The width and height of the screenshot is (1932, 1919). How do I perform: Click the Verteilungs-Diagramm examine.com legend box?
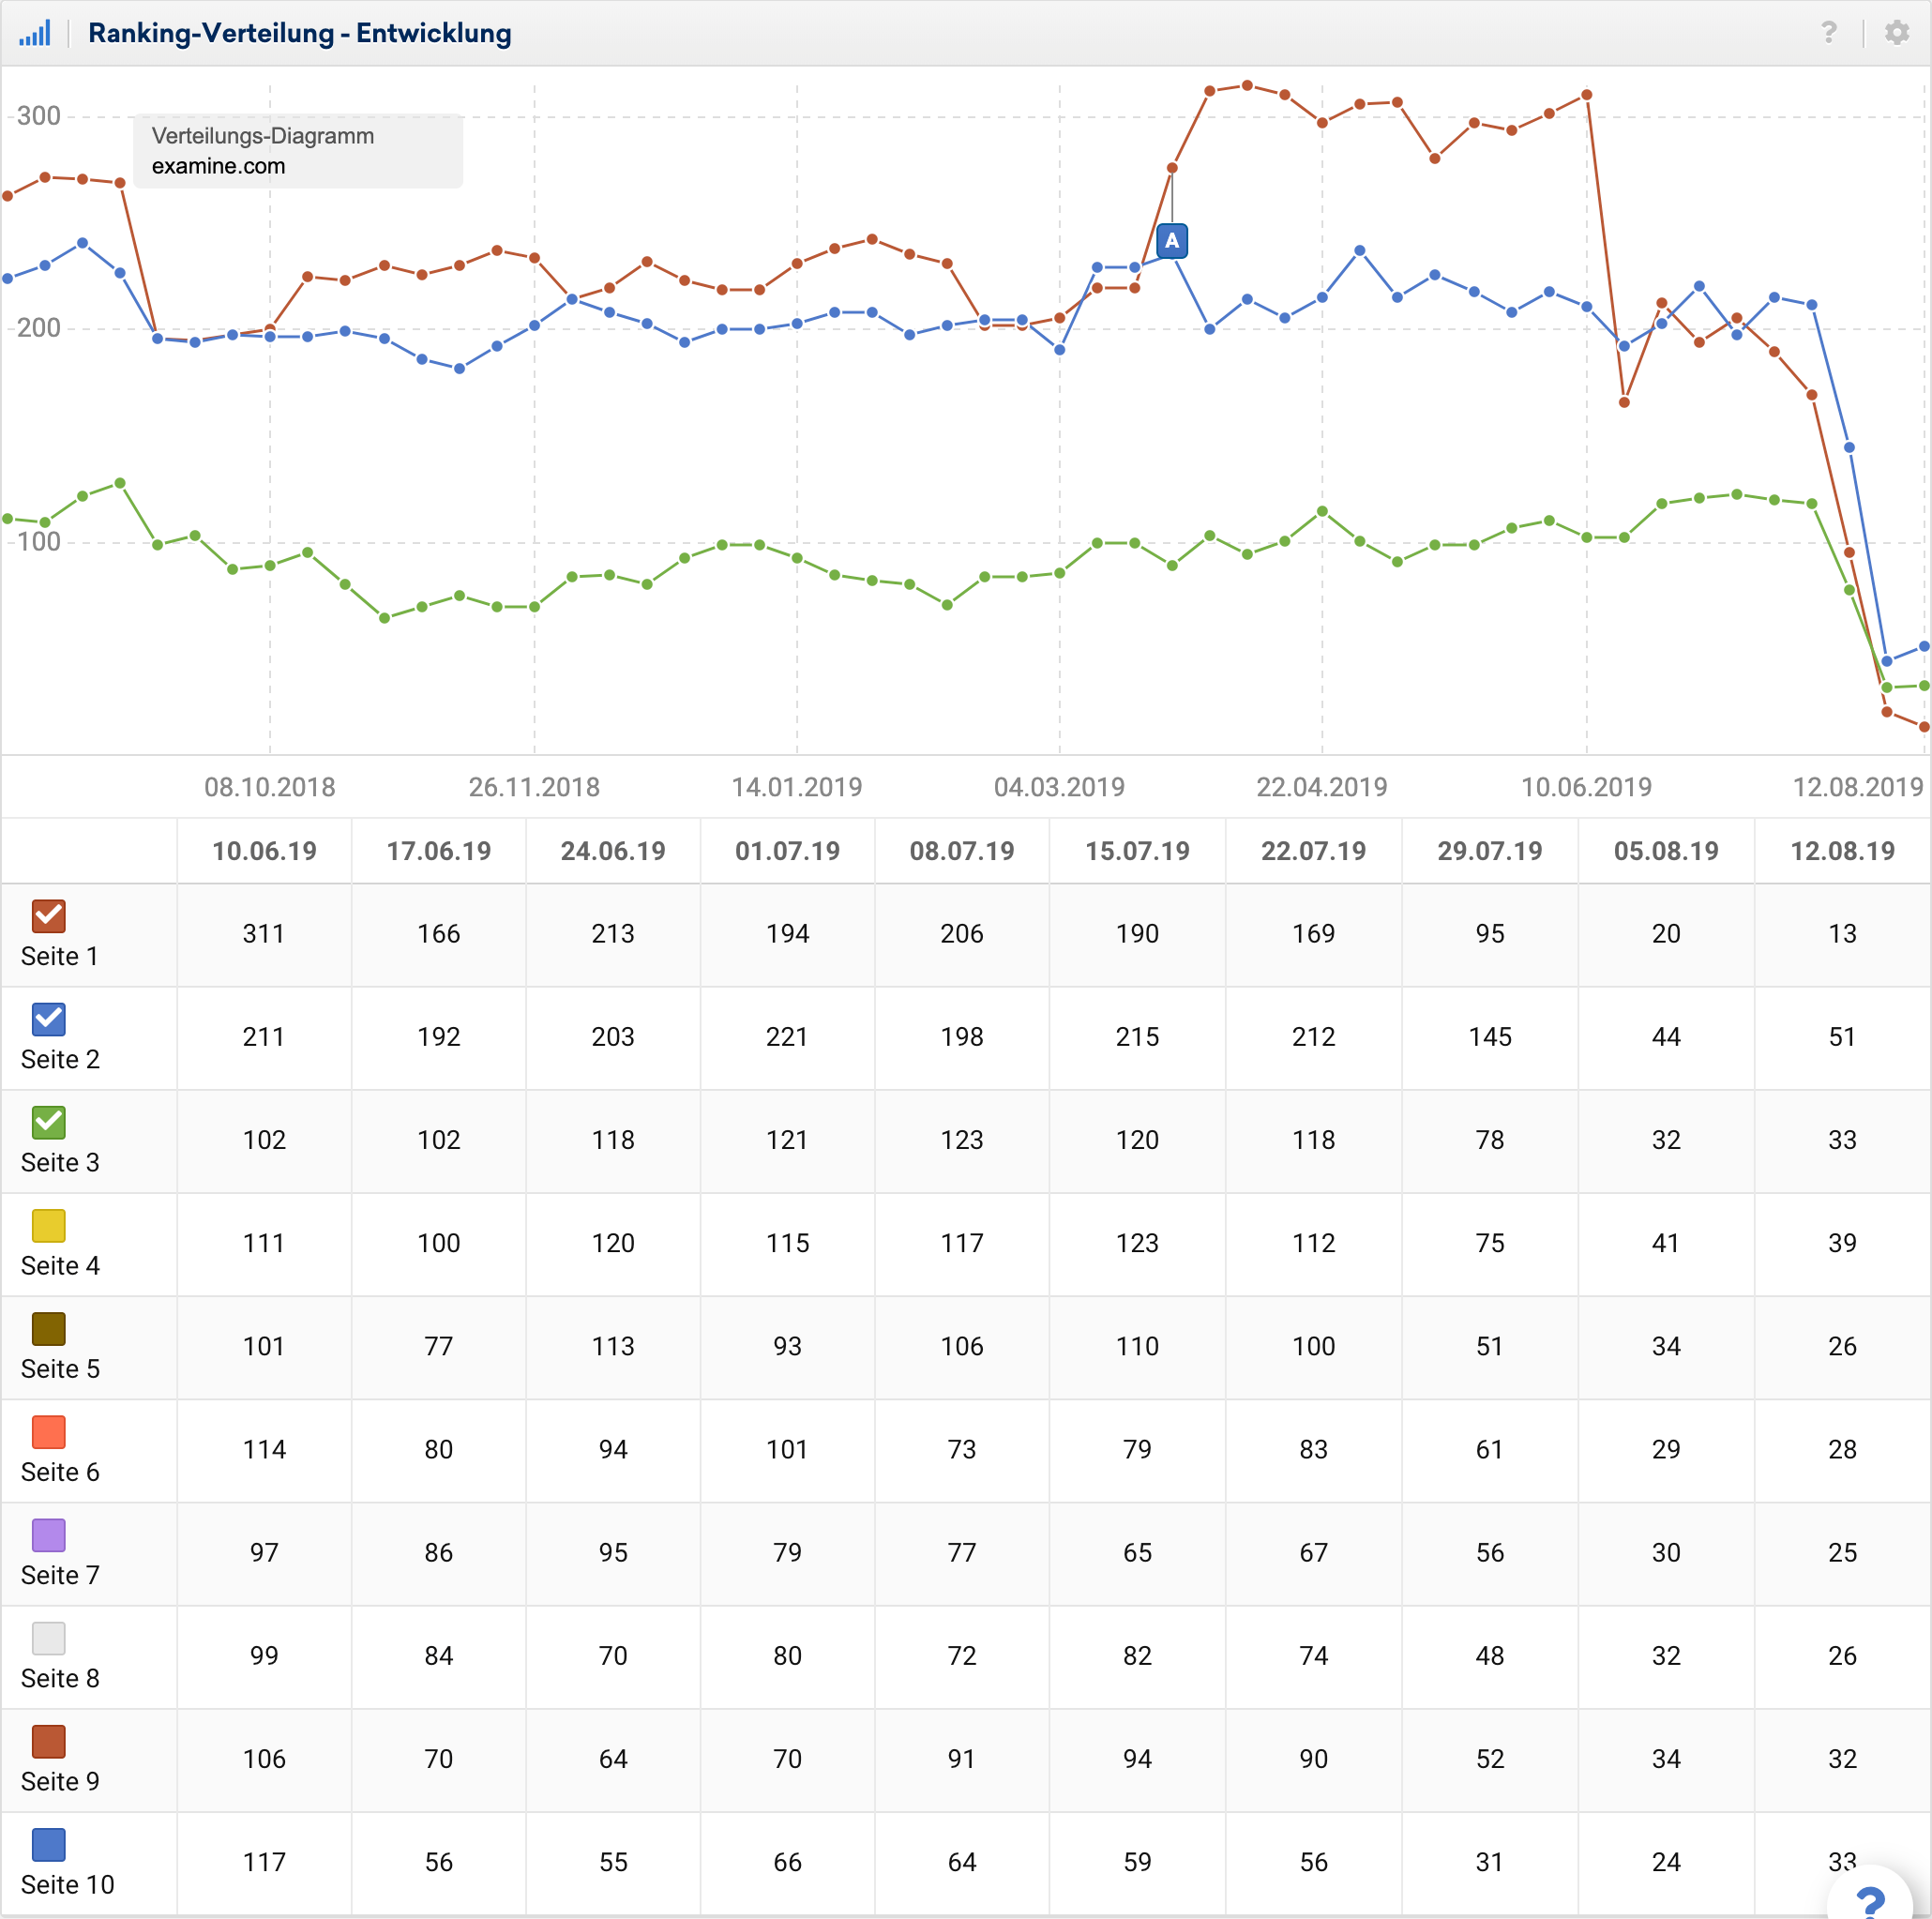297,151
